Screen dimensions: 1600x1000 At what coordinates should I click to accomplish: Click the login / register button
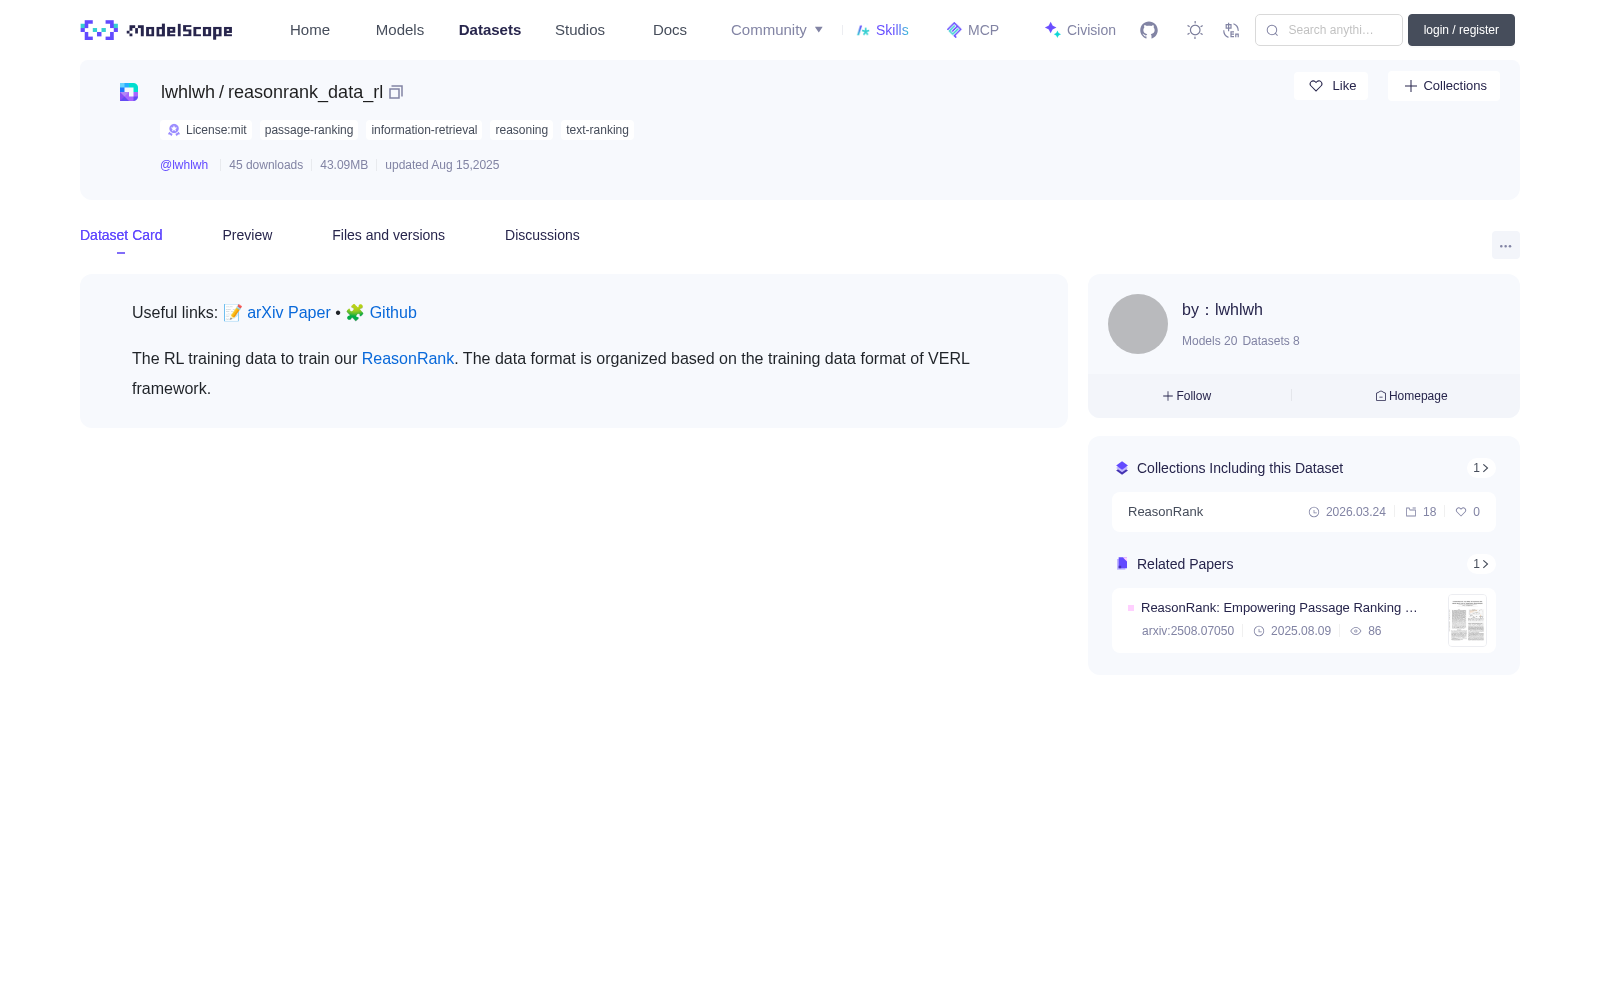pyautogui.click(x=1461, y=30)
